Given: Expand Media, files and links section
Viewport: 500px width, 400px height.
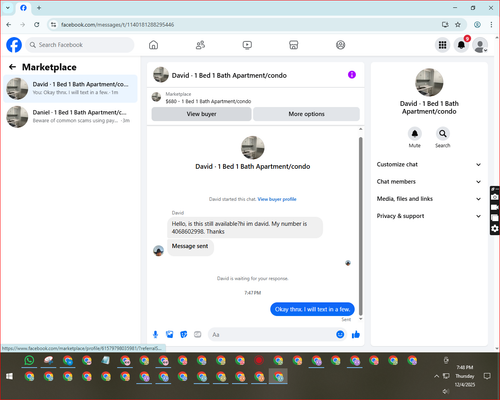Looking at the screenshot, I should pyautogui.click(x=429, y=199).
